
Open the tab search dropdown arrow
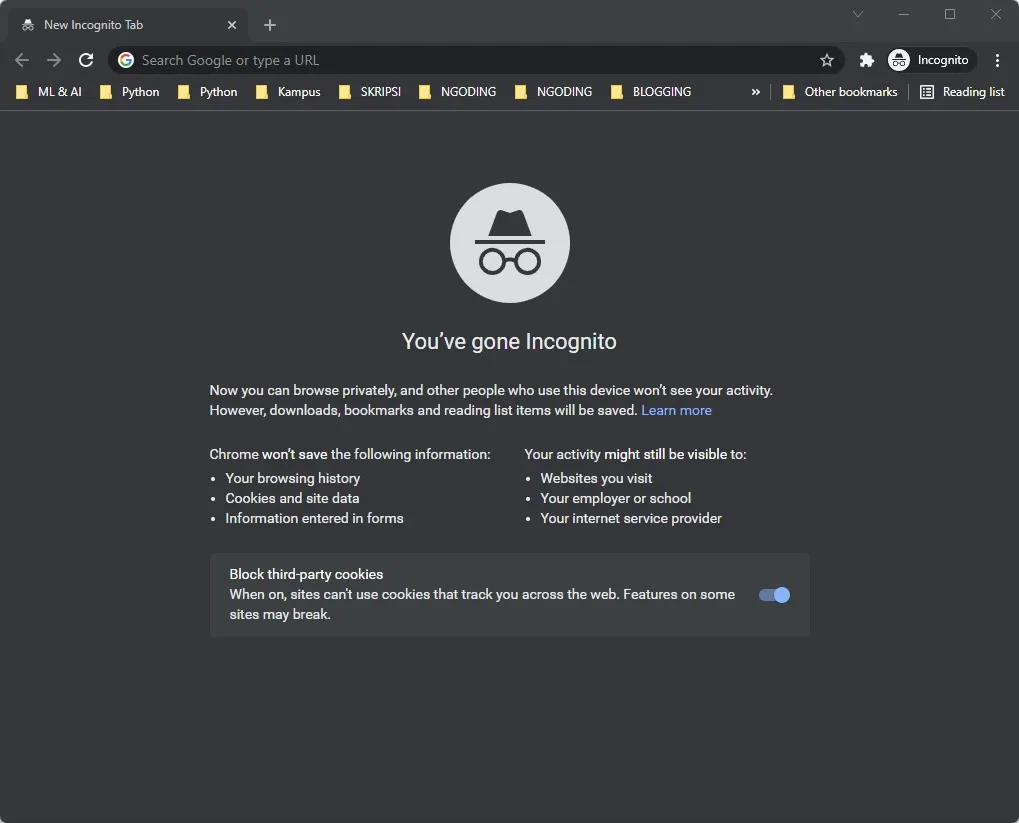click(x=858, y=14)
